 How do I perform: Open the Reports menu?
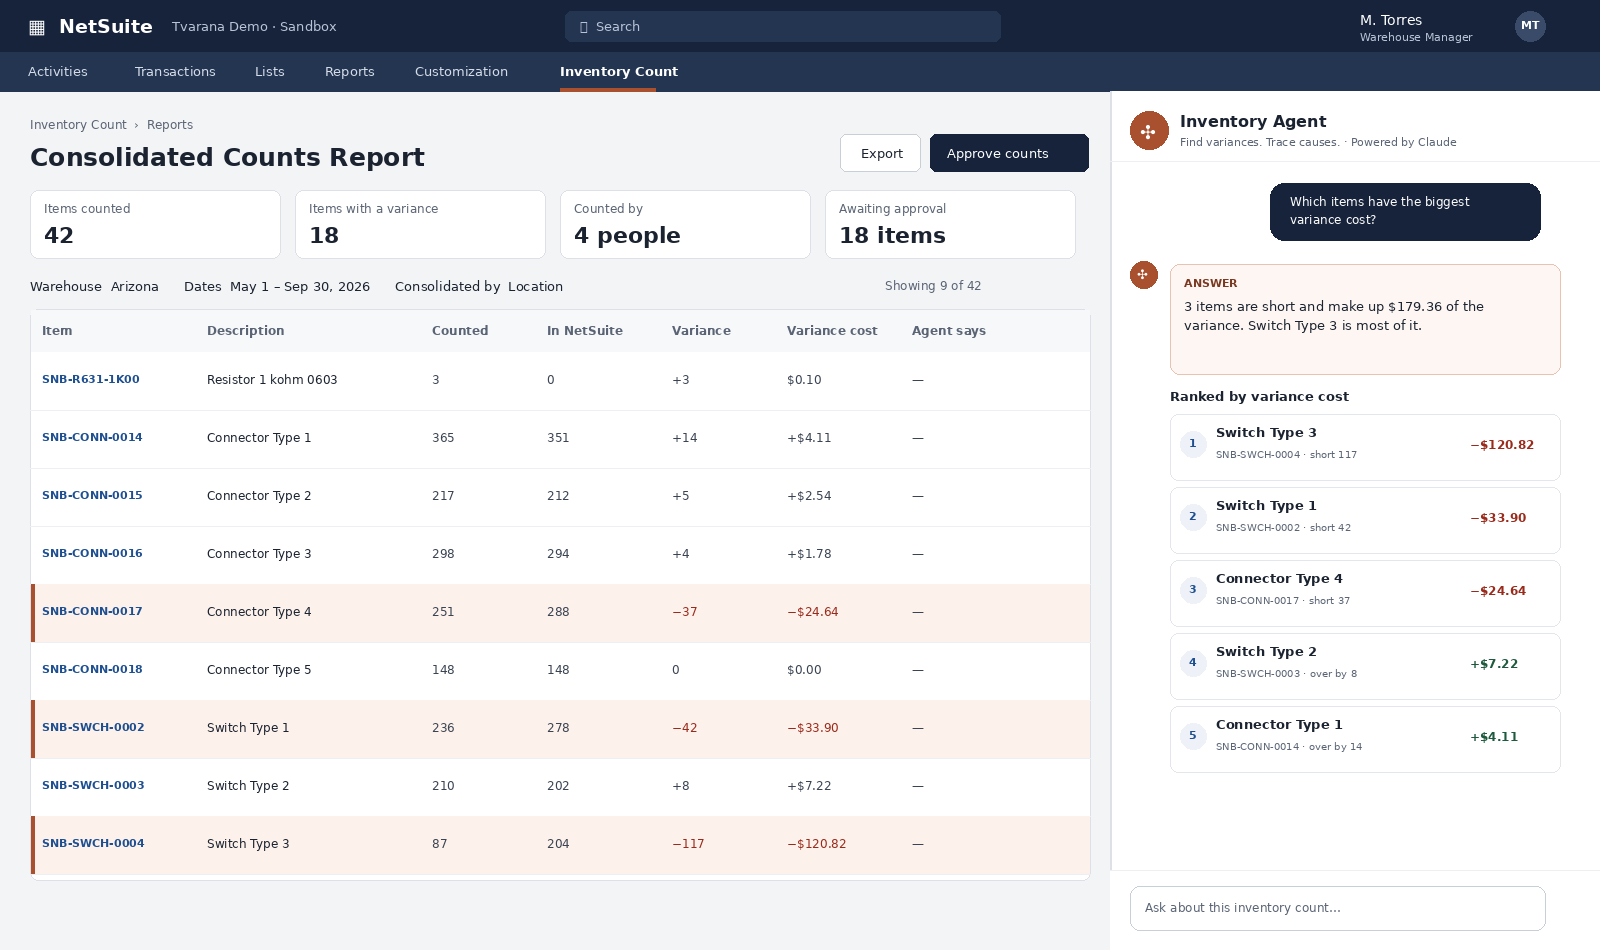(x=350, y=72)
